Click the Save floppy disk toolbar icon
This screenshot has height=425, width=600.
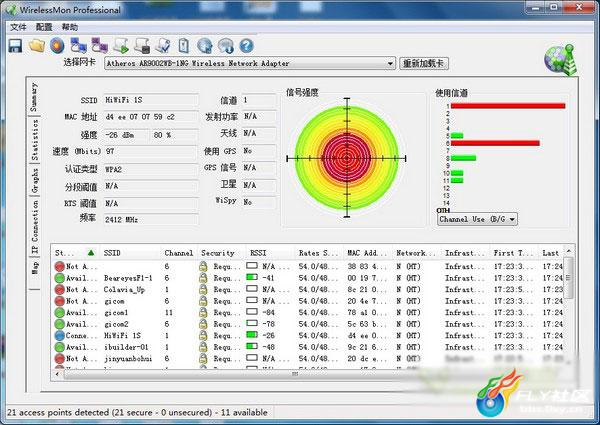15,46
